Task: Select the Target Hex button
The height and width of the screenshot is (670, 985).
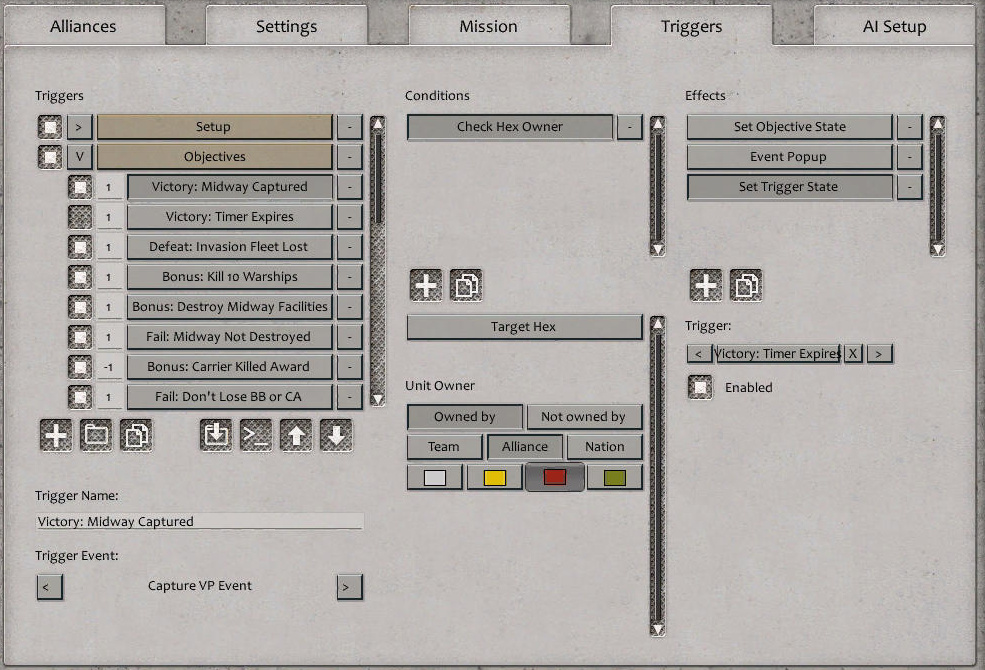Action: (524, 327)
